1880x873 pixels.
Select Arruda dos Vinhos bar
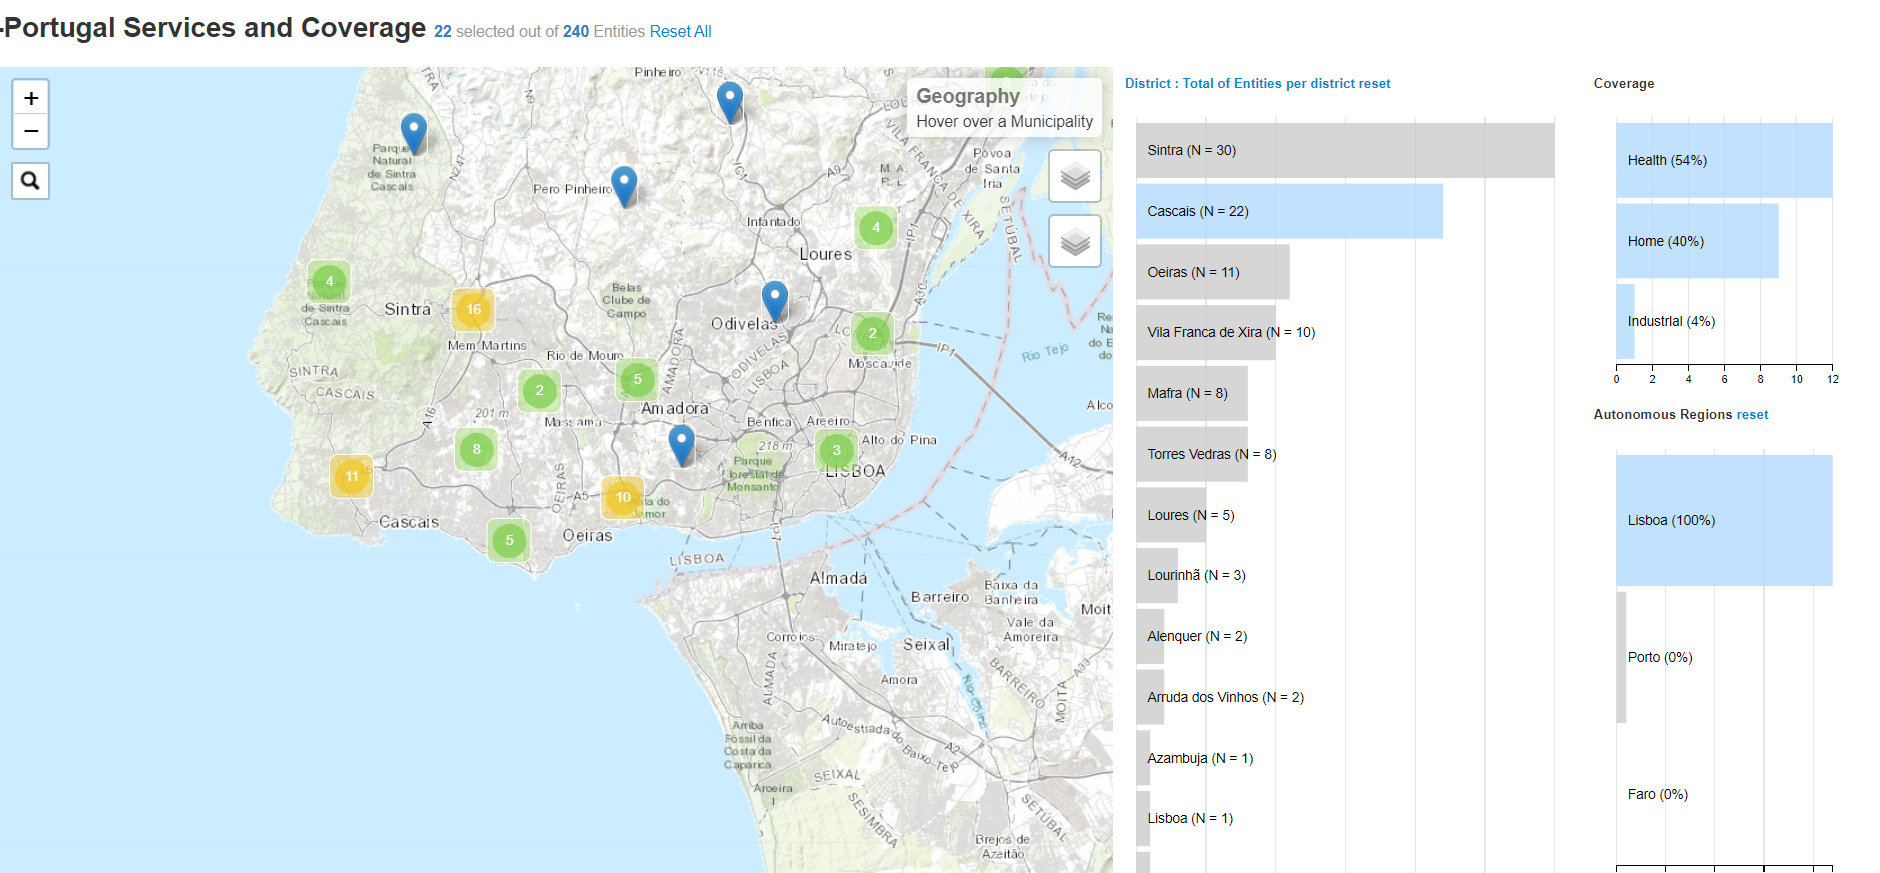[x=1150, y=697]
